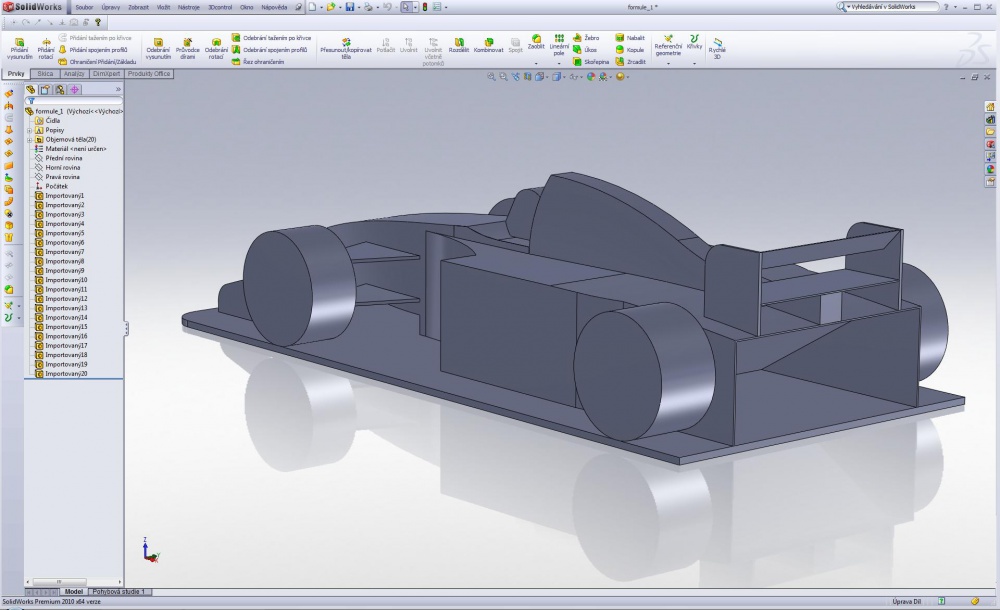Viewport: 1000px width, 610px height.
Task: Select the Přidání vysunutím extrude tool
Action: [x=20, y=48]
